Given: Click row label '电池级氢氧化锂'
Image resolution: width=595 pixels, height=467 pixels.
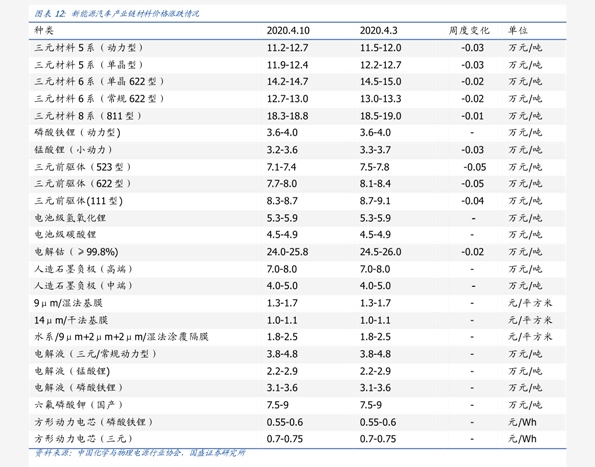Looking at the screenshot, I should click(70, 218).
